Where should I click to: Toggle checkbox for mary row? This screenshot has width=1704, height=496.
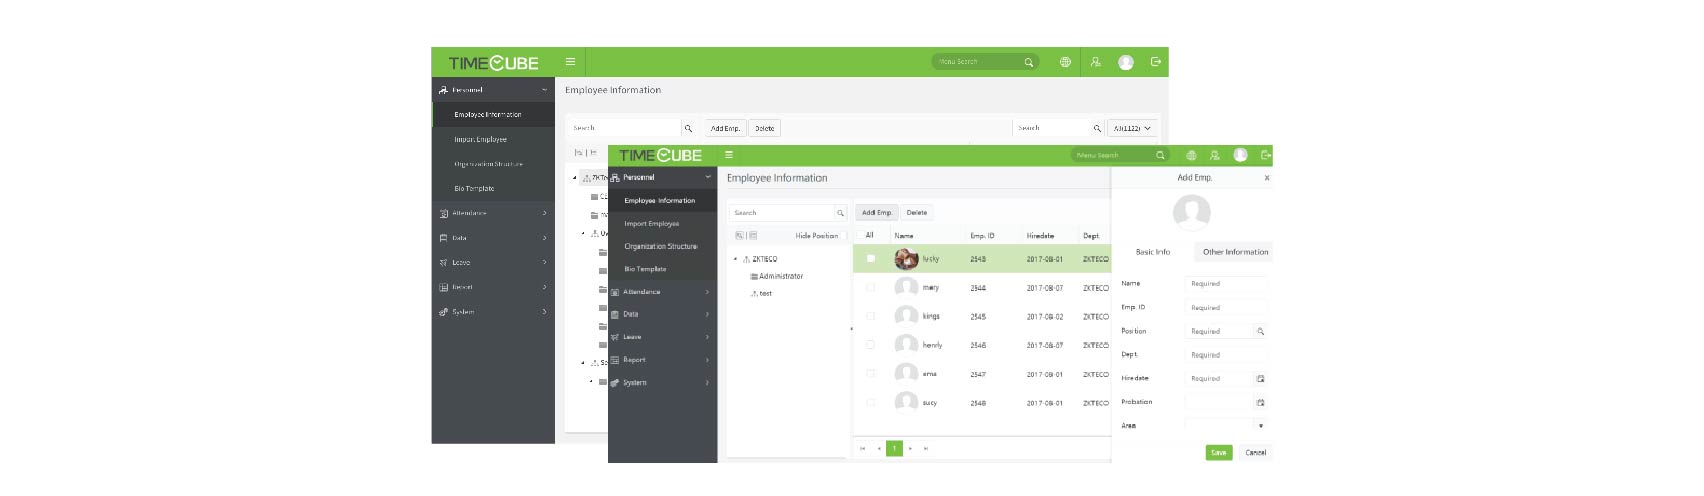coord(870,288)
